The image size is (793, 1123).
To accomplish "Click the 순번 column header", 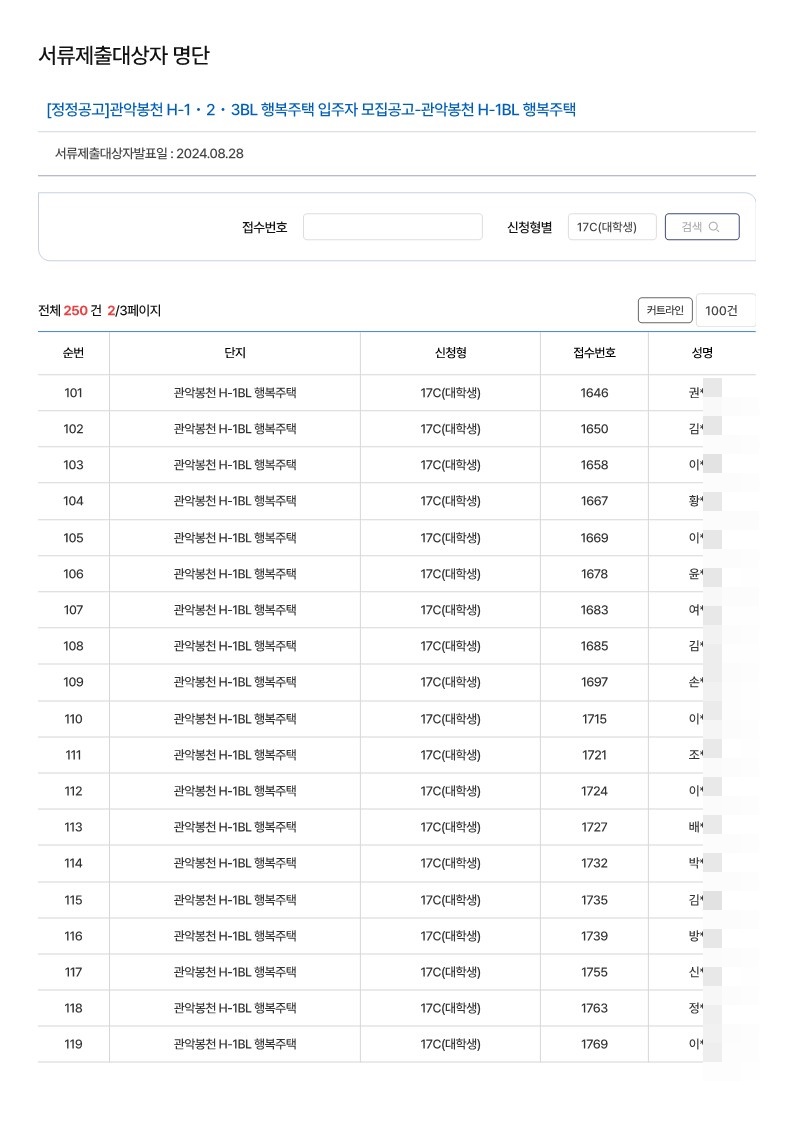I will pos(72,352).
